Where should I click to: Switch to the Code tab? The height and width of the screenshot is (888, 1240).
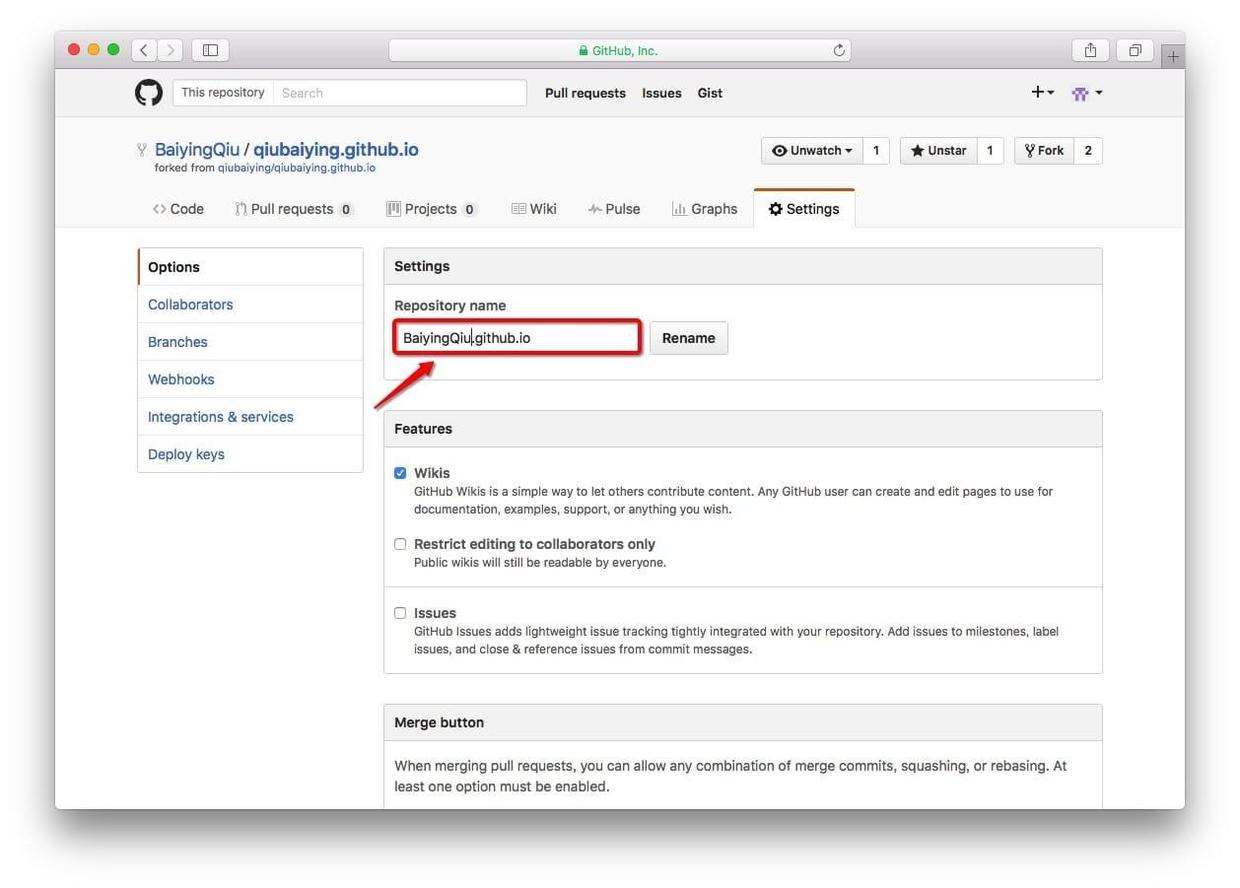pyautogui.click(x=178, y=209)
